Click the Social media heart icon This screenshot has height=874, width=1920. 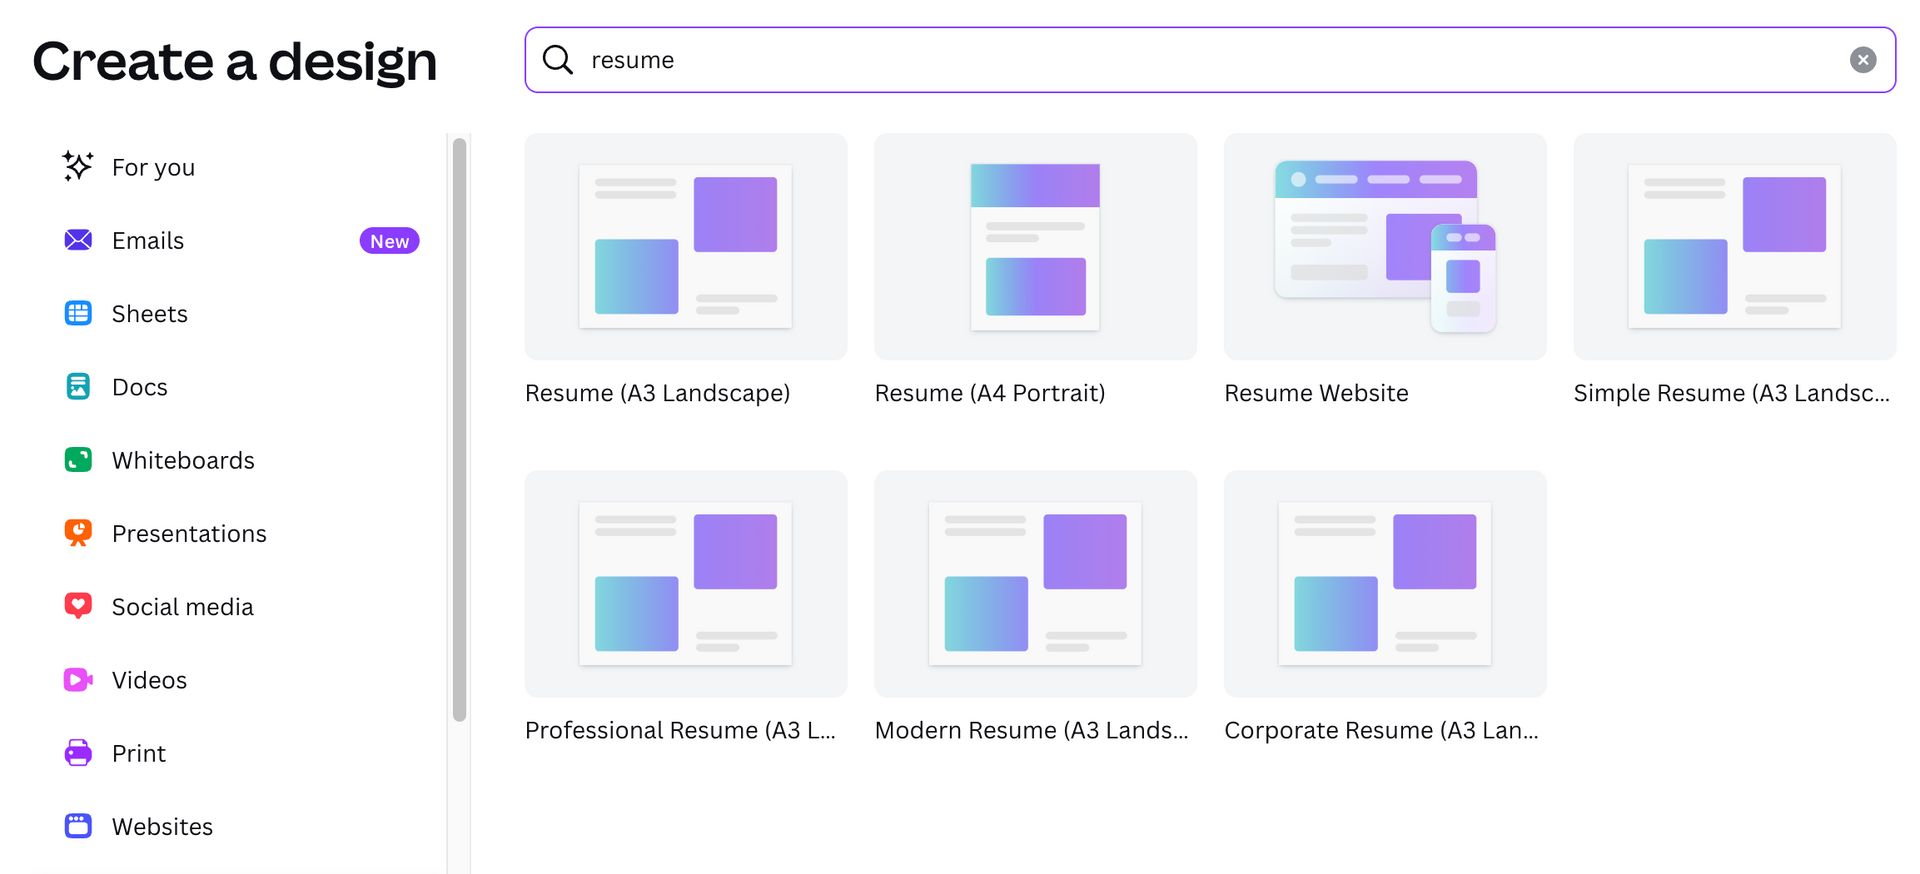click(78, 606)
